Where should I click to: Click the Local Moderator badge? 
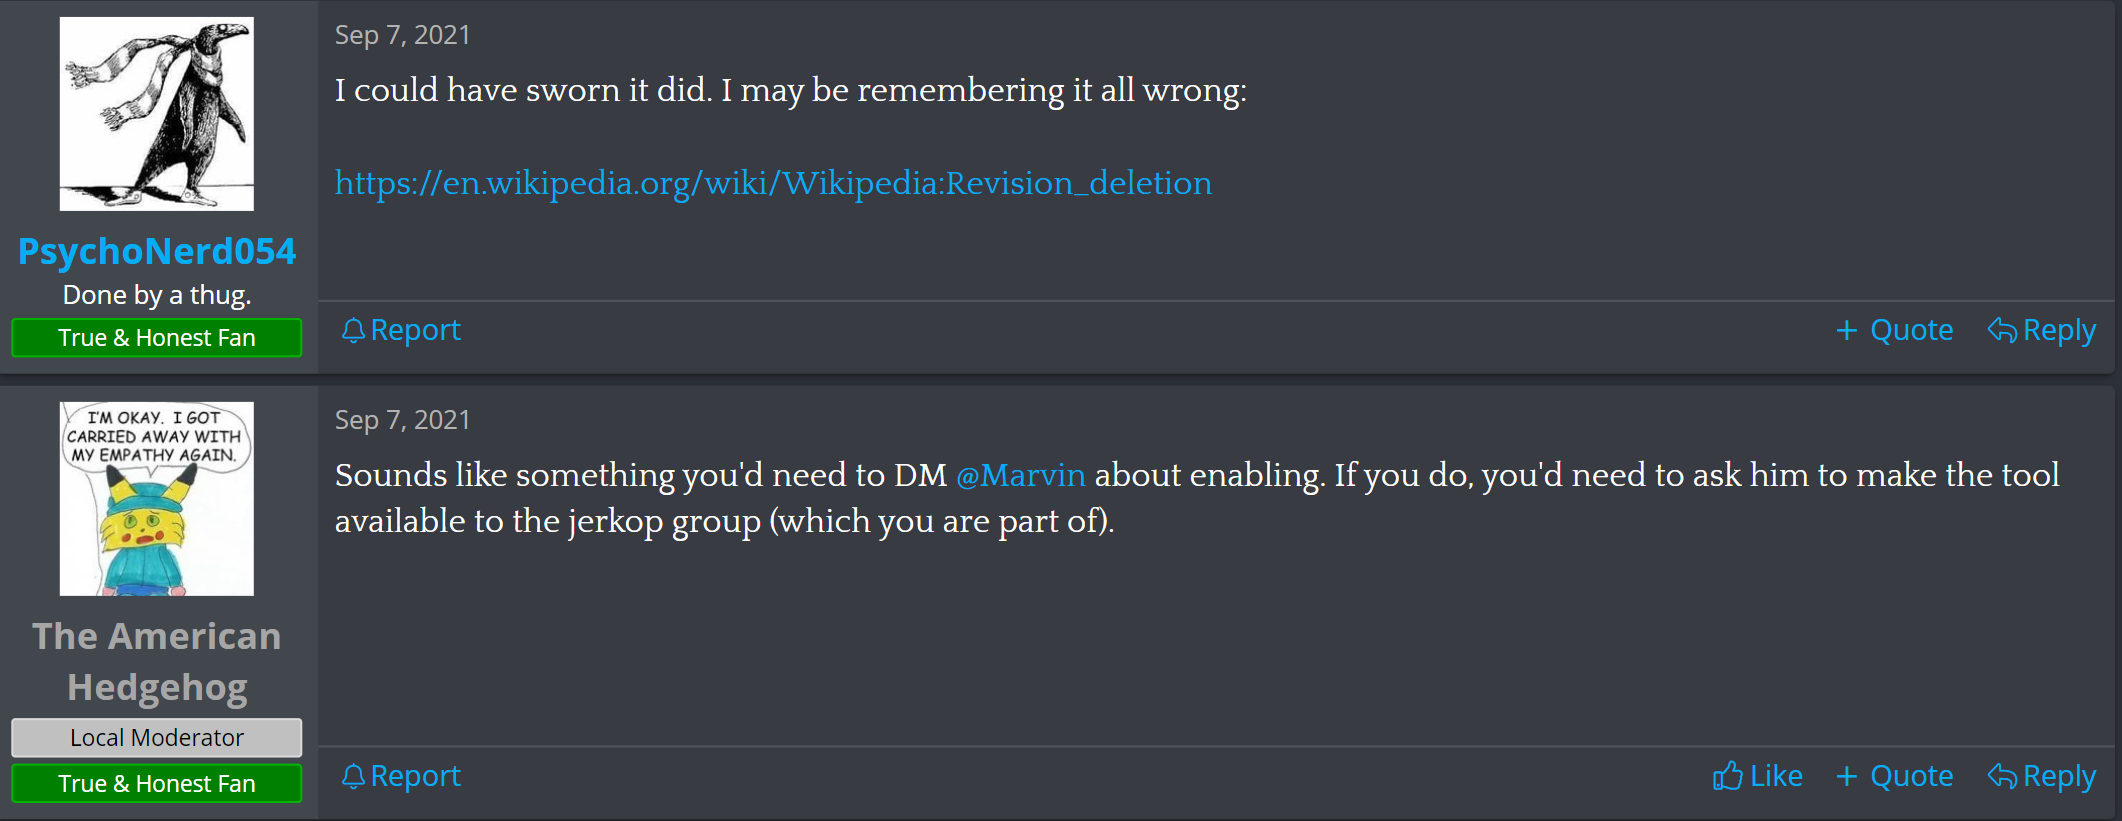pos(157,738)
